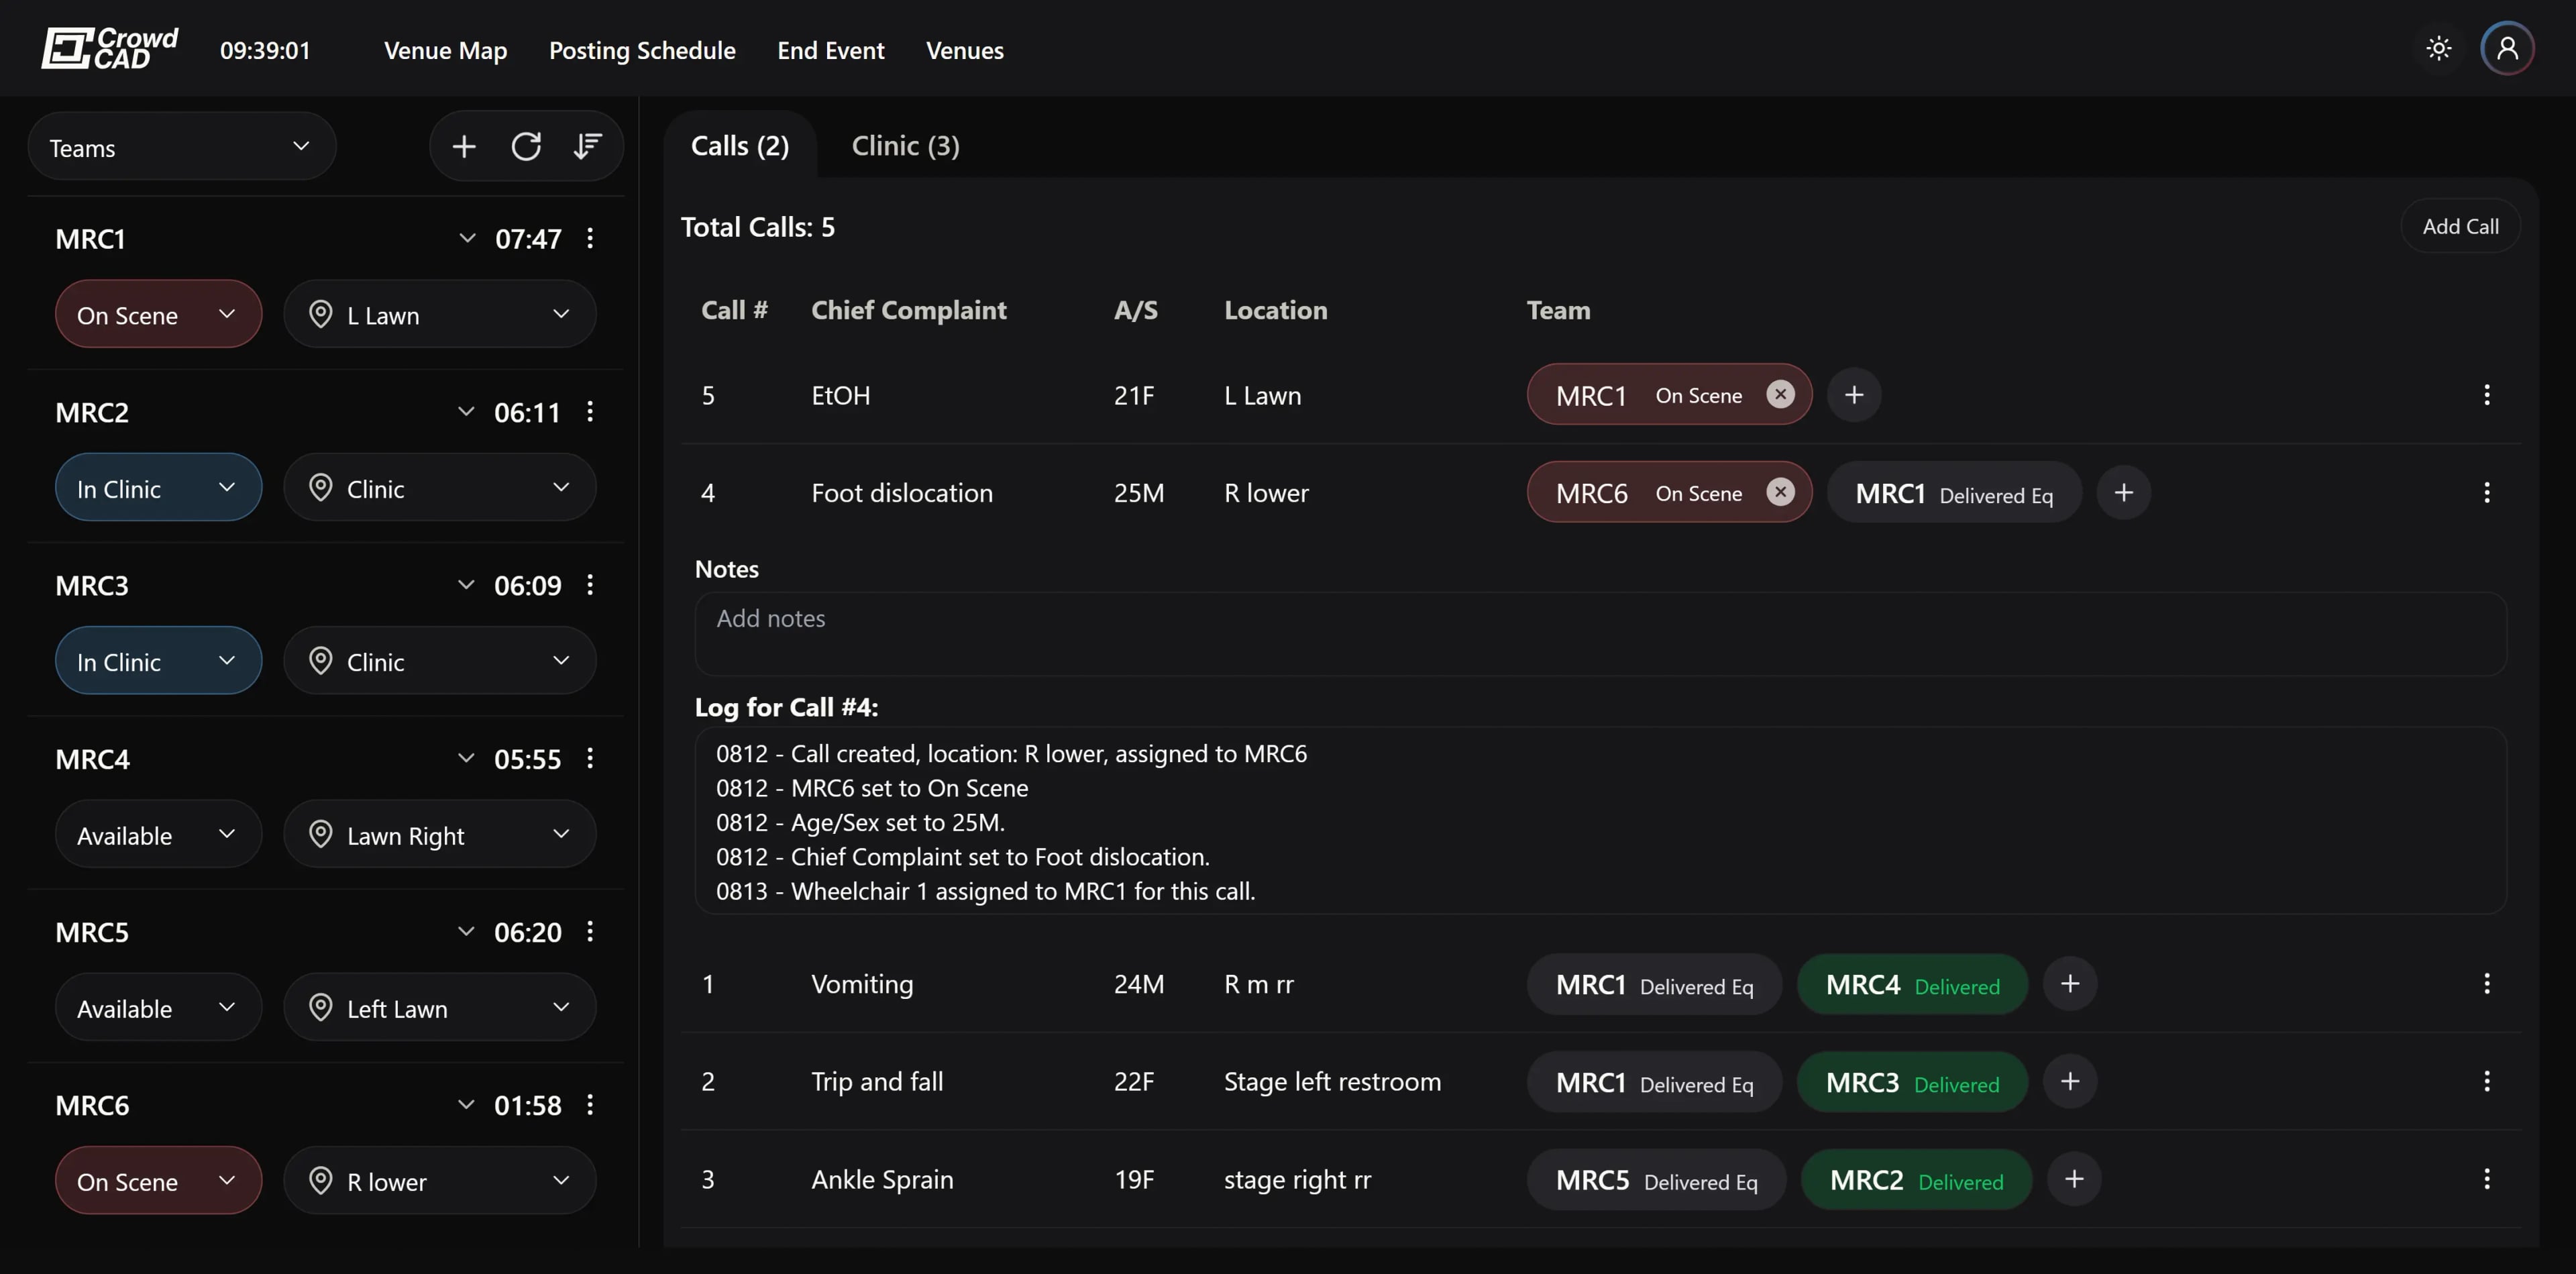Image resolution: width=2576 pixels, height=1274 pixels.
Task: Open options menu for Trip and fall row
Action: 2487,1081
